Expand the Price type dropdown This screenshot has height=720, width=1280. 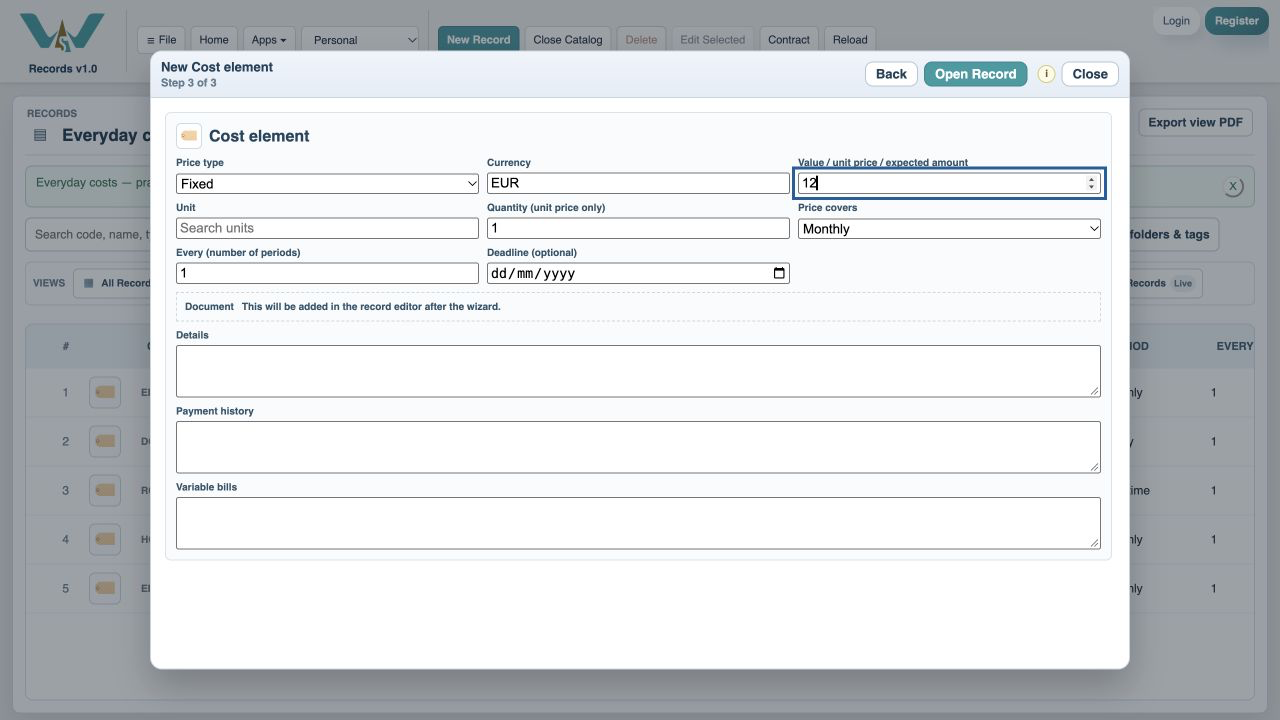(328, 184)
